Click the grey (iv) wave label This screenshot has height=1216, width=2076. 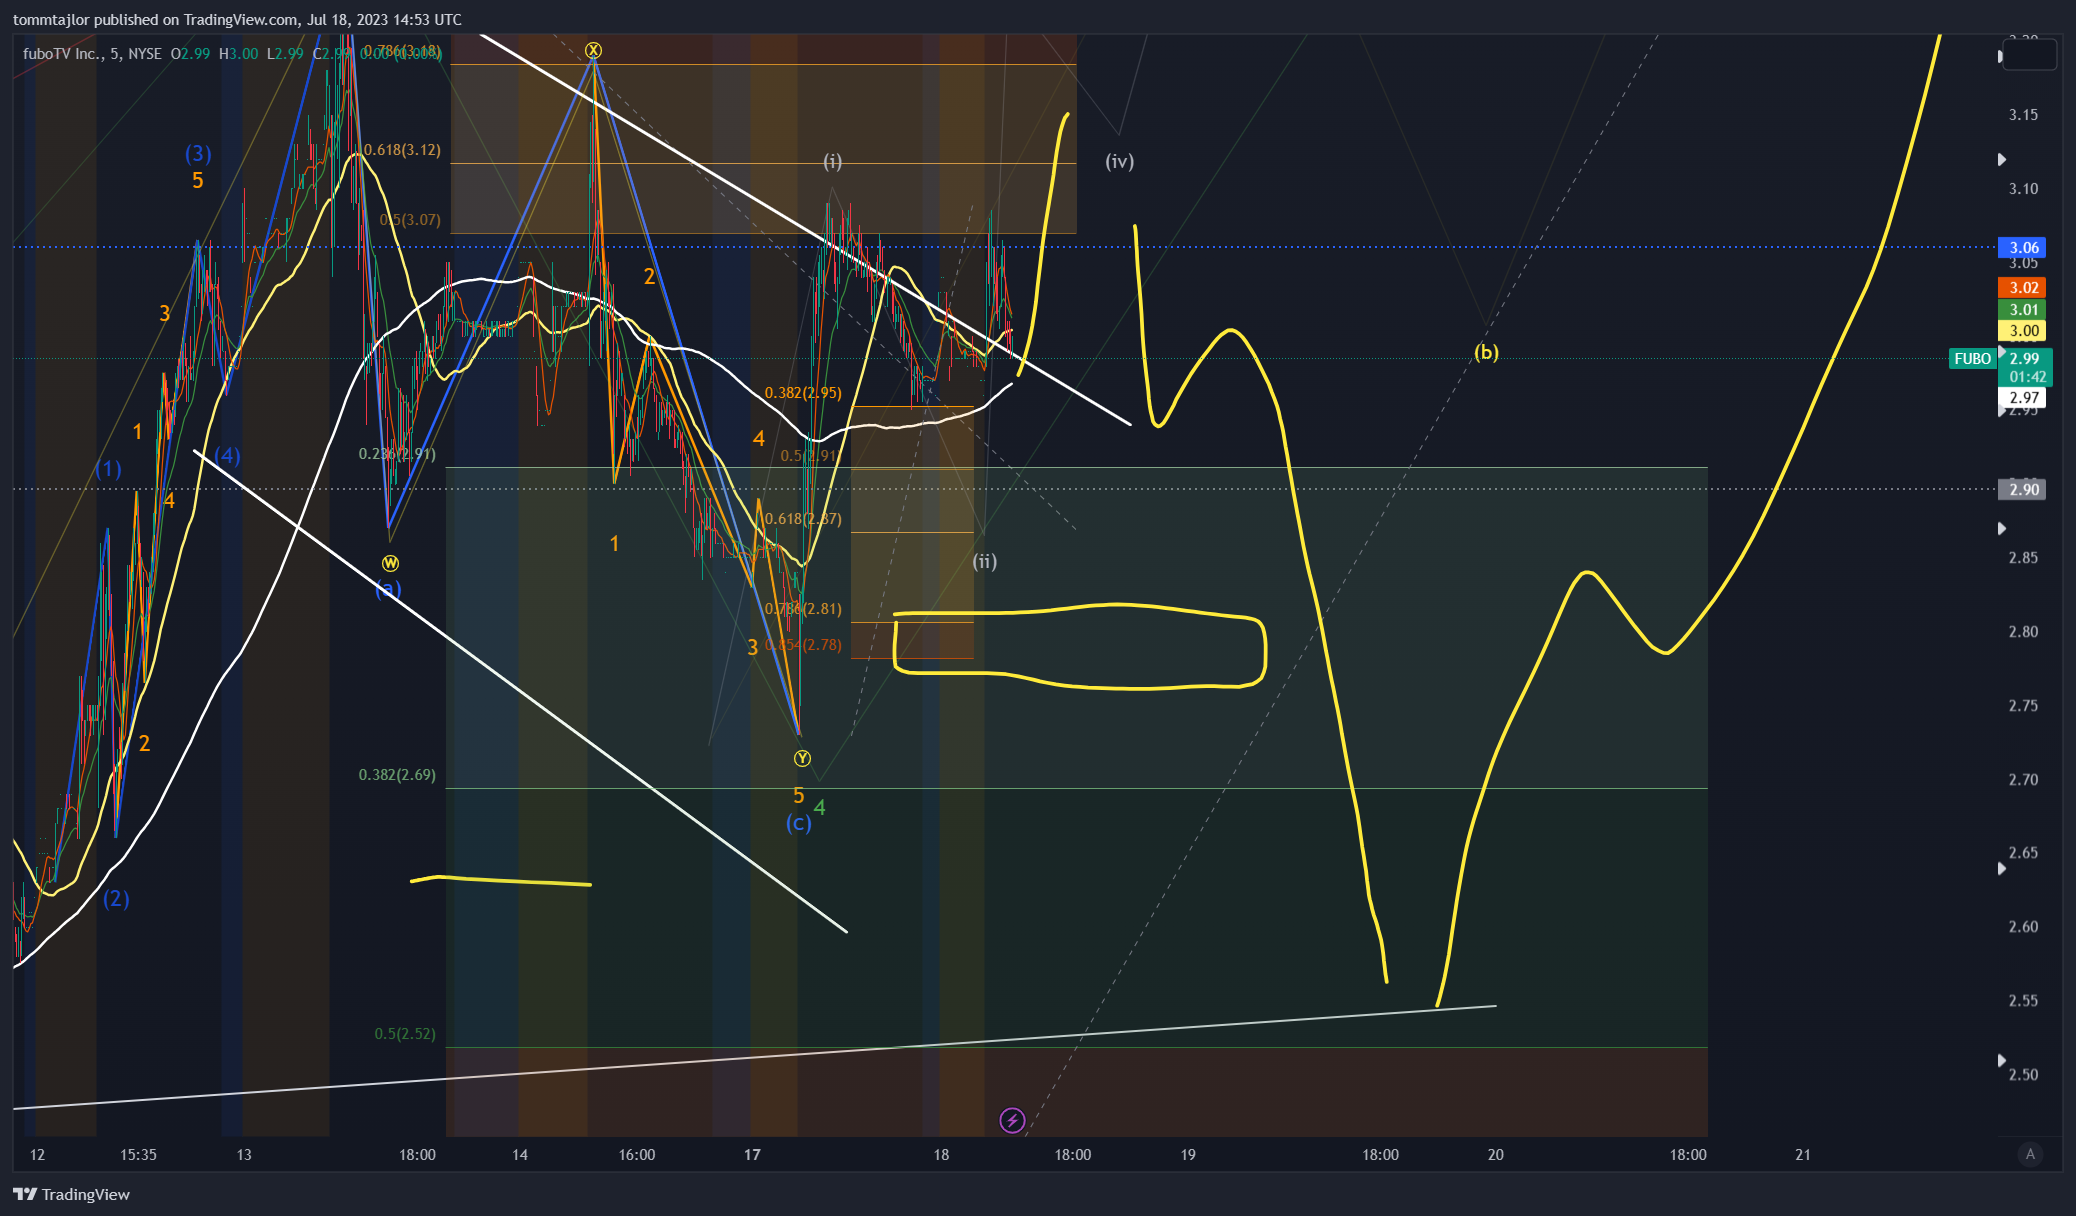(1119, 161)
